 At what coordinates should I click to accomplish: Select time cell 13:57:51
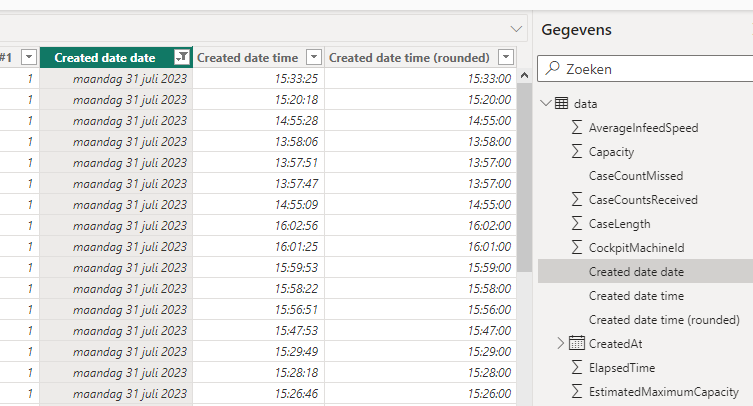click(x=259, y=162)
